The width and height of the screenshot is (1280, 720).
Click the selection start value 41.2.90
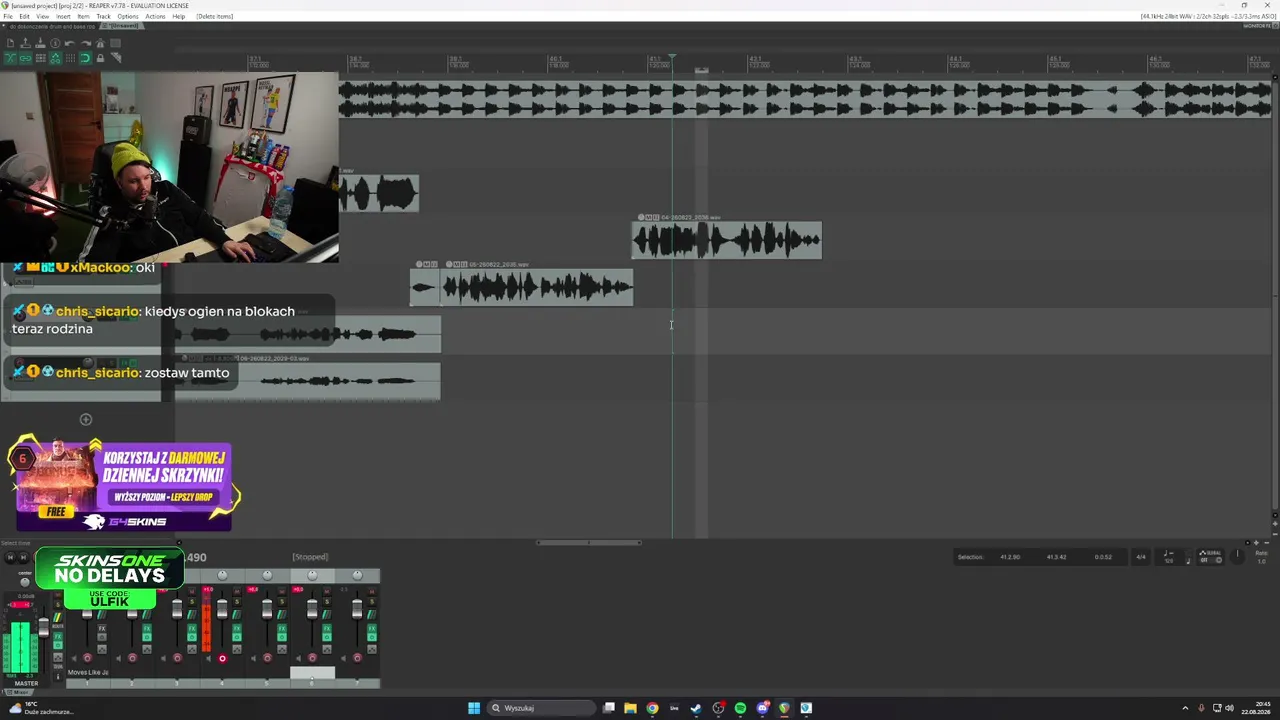tap(1010, 557)
